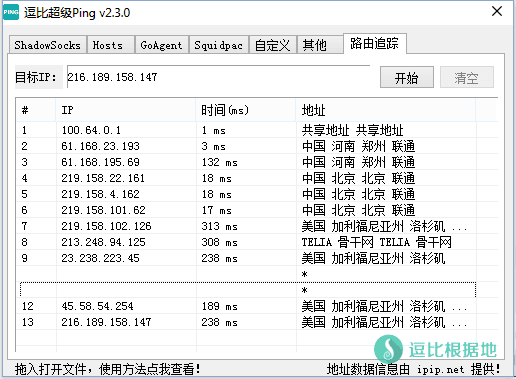Screen dimensions: 516x379
Task: Close the 逗比超级Ping window
Action: [x=497, y=11]
